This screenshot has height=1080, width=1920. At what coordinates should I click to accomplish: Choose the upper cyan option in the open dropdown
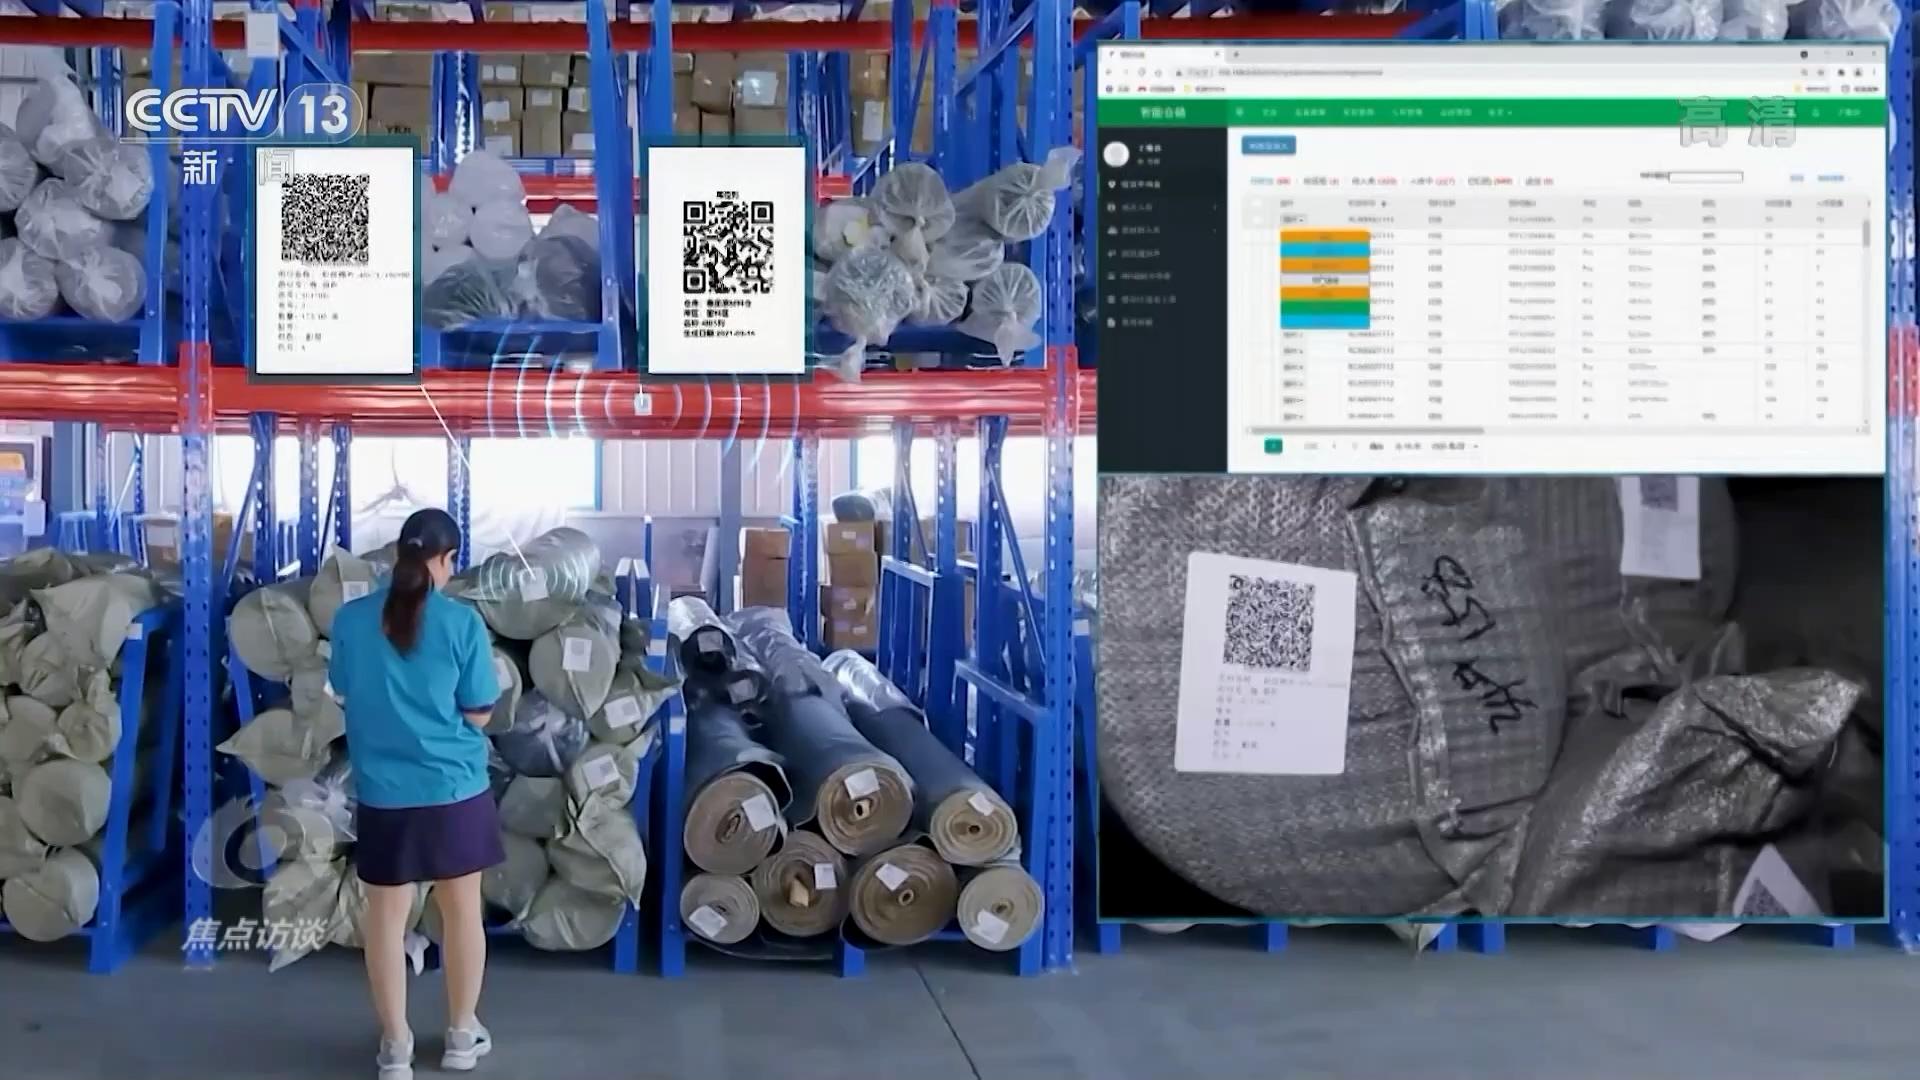[1325, 250]
